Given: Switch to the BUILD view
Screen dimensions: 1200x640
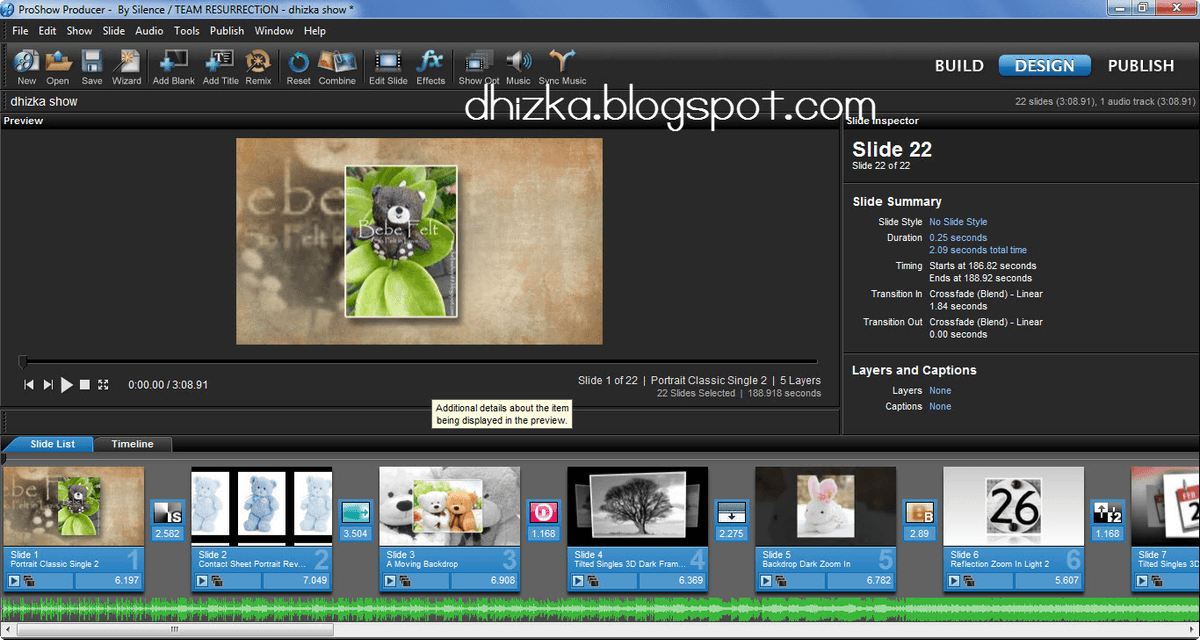Looking at the screenshot, I should coord(959,65).
